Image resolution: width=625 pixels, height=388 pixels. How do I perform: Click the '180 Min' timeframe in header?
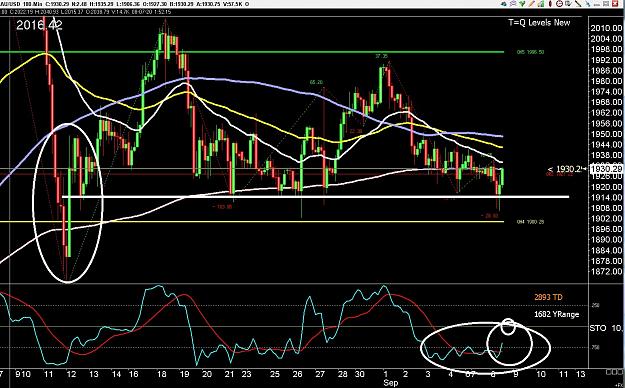click(x=31, y=4)
